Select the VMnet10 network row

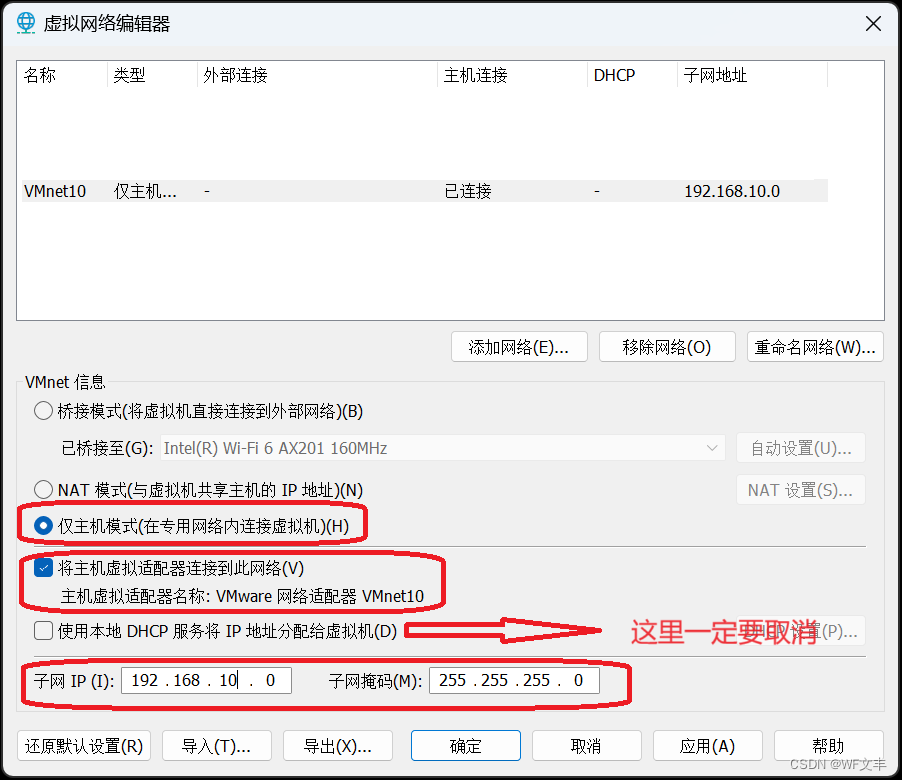300,190
